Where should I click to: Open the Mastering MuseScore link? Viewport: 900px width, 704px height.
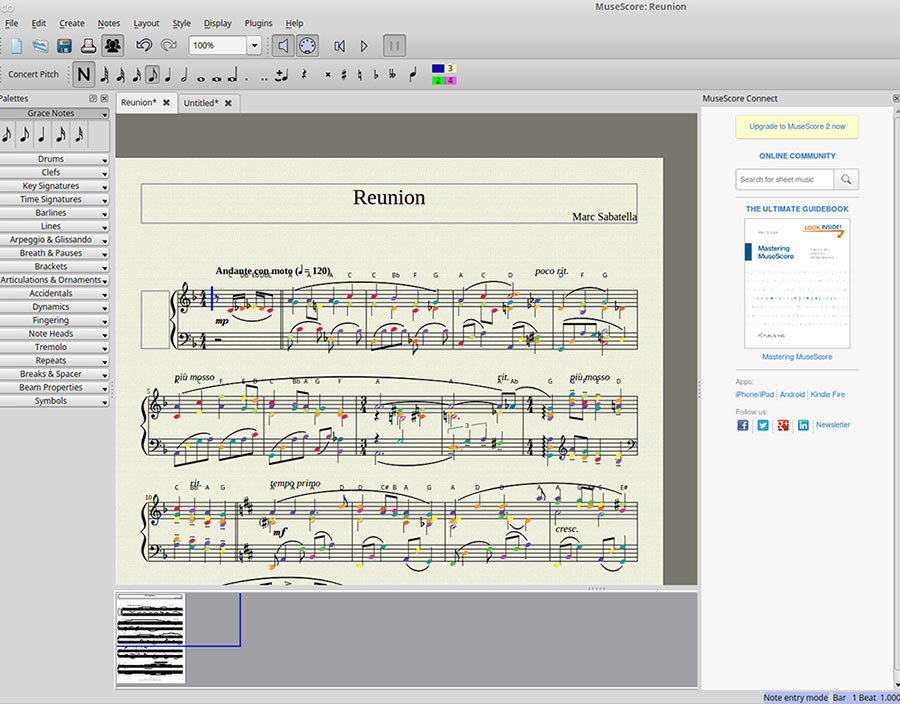click(797, 357)
